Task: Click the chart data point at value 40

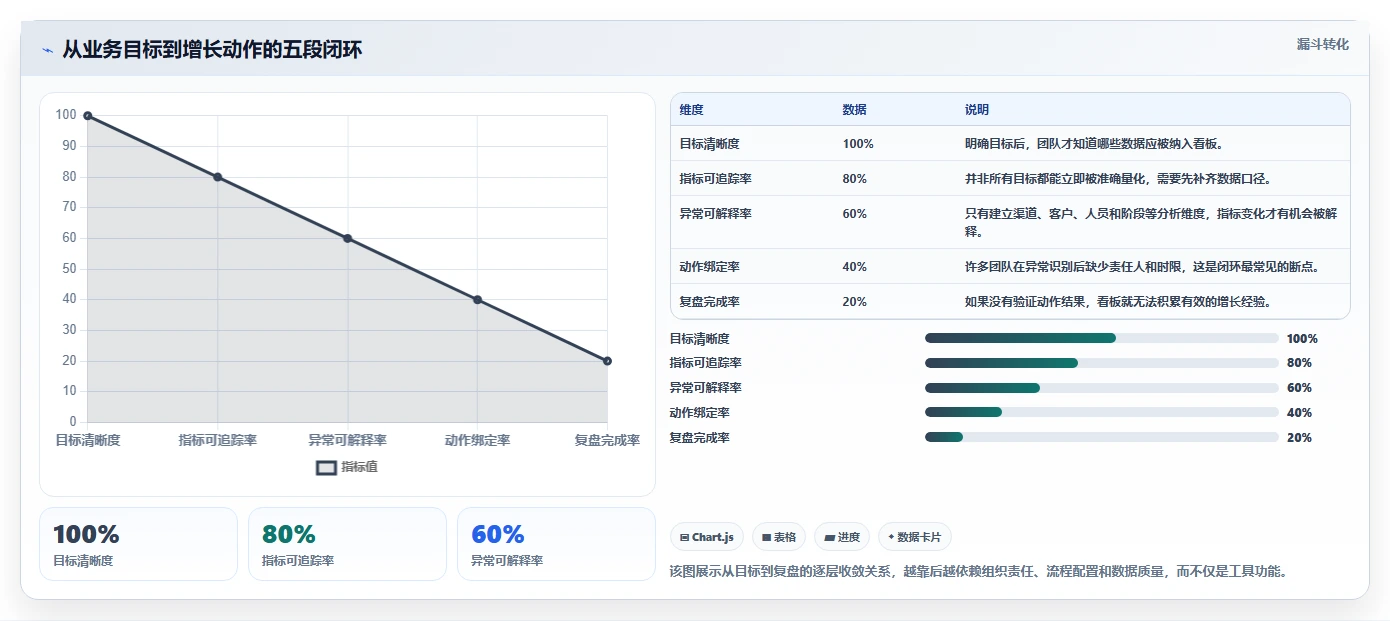Action: [x=477, y=300]
